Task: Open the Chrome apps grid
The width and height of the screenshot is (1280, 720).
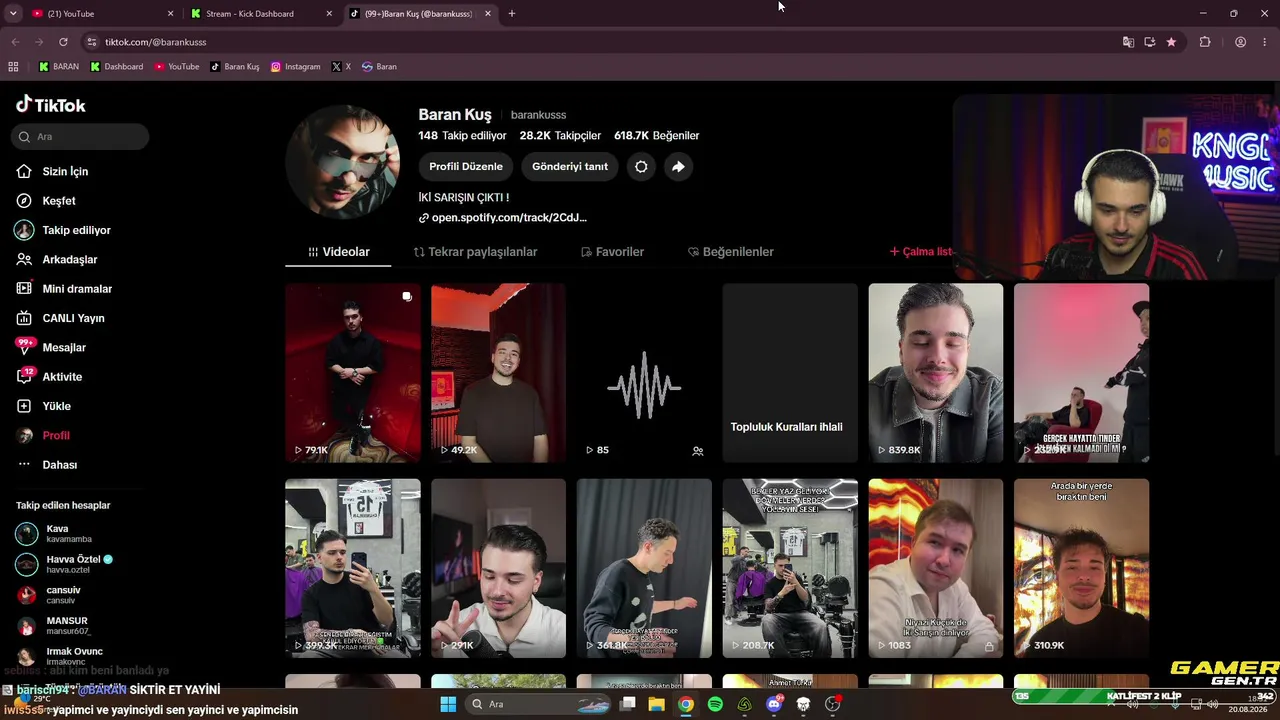Action: click(x=13, y=67)
